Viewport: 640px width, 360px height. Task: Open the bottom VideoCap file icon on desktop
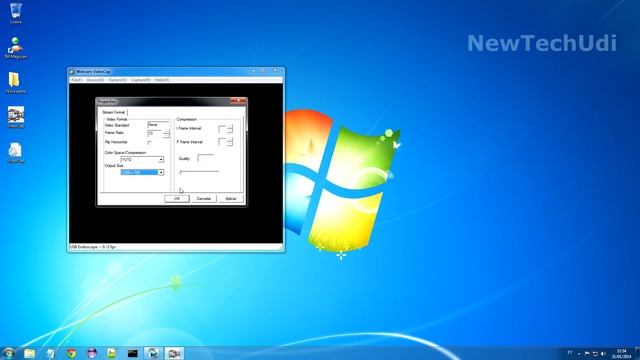click(x=16, y=153)
